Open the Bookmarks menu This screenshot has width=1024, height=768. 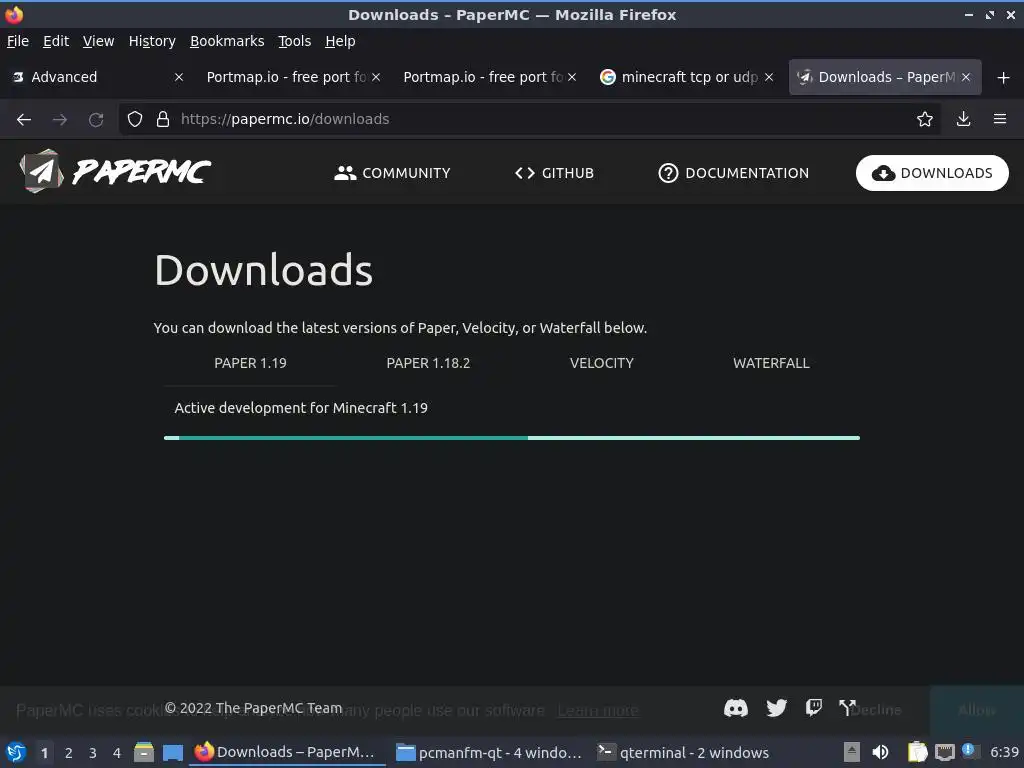[227, 41]
